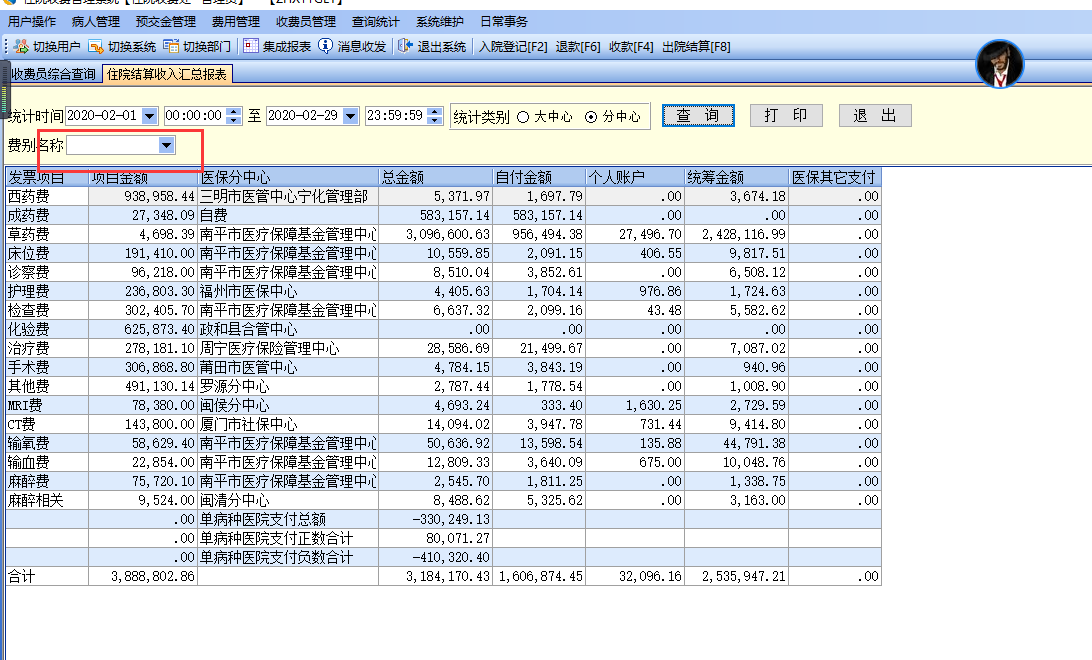Click the 莆田市医管中心 cell
The image size is (1092, 660).
[288, 368]
